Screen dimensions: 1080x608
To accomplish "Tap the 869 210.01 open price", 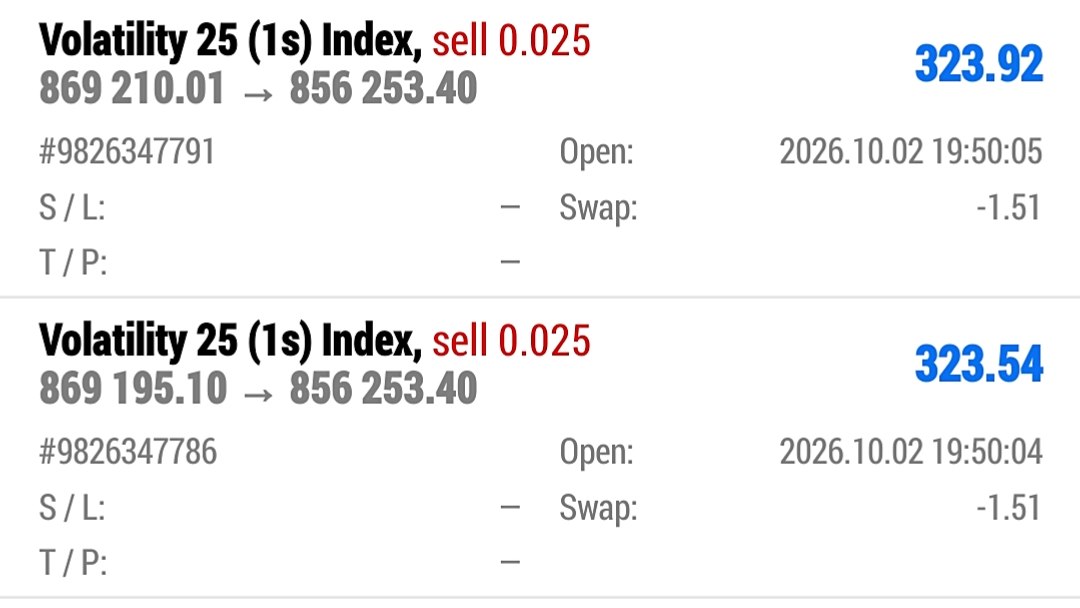I will pos(132,89).
